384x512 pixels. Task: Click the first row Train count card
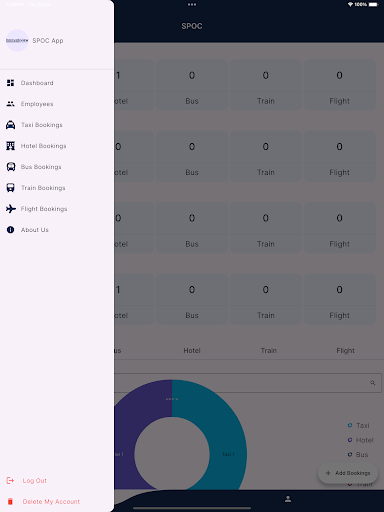(x=266, y=85)
